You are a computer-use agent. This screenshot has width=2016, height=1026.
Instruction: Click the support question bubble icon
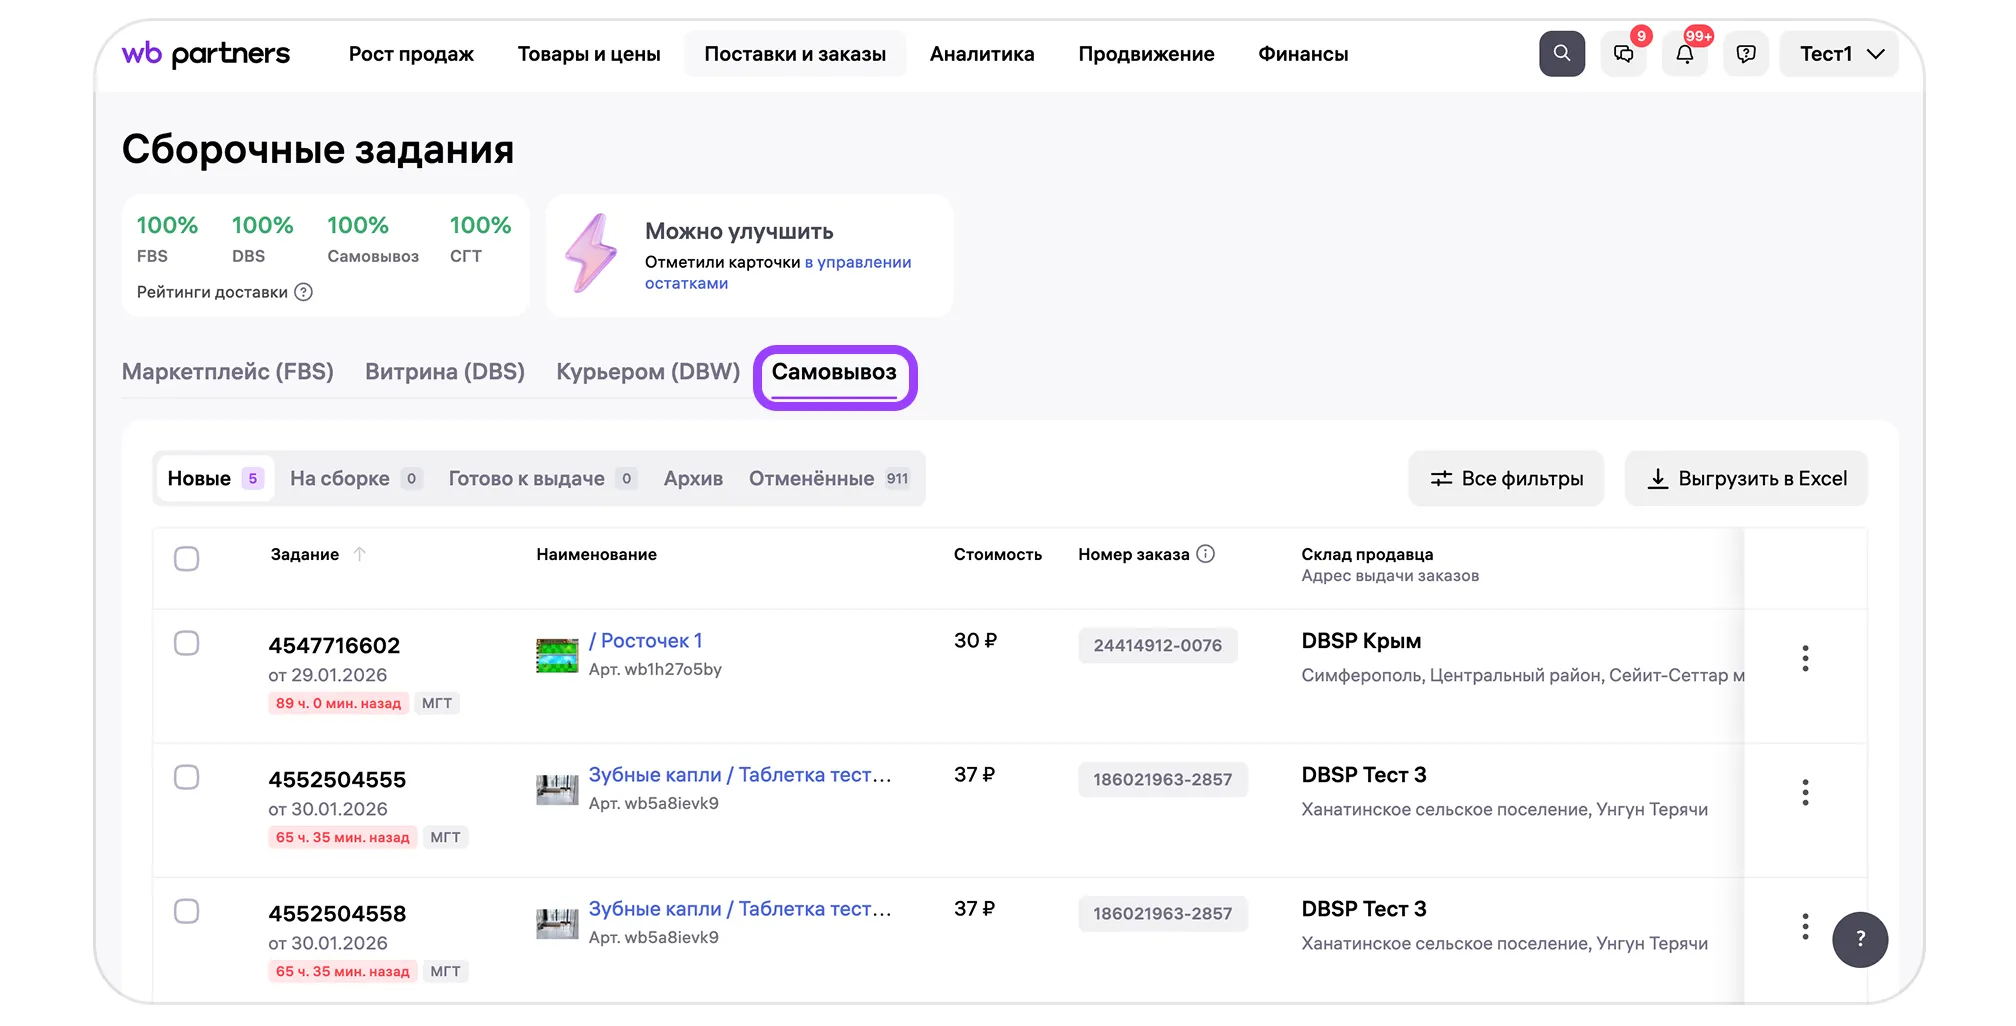(x=1746, y=54)
